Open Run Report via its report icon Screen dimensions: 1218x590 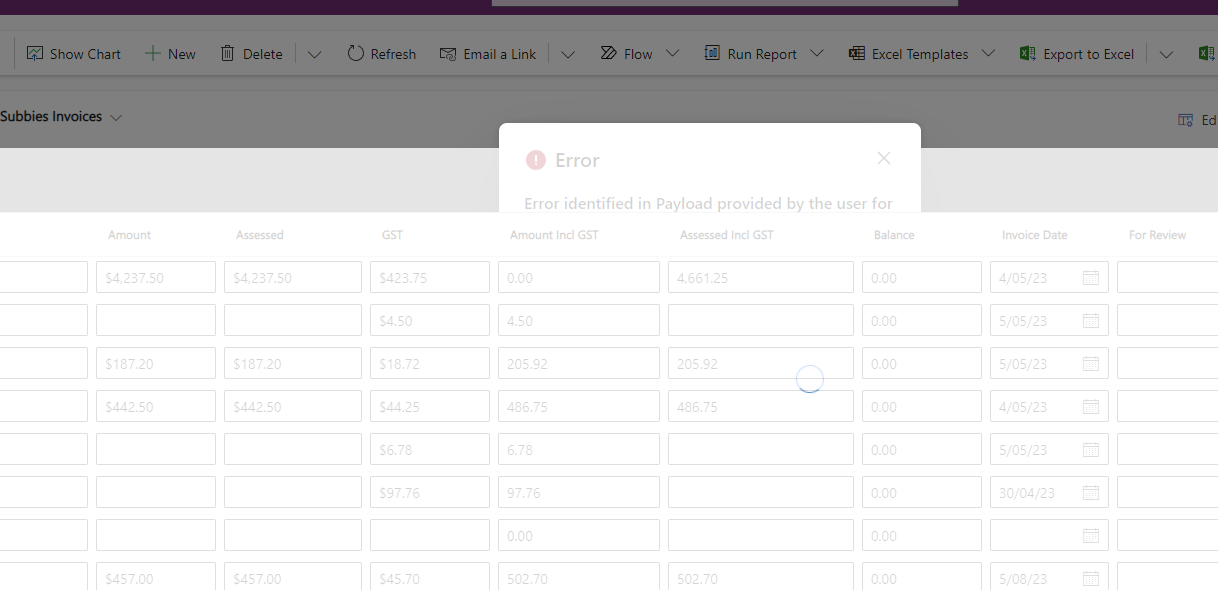[x=711, y=53]
